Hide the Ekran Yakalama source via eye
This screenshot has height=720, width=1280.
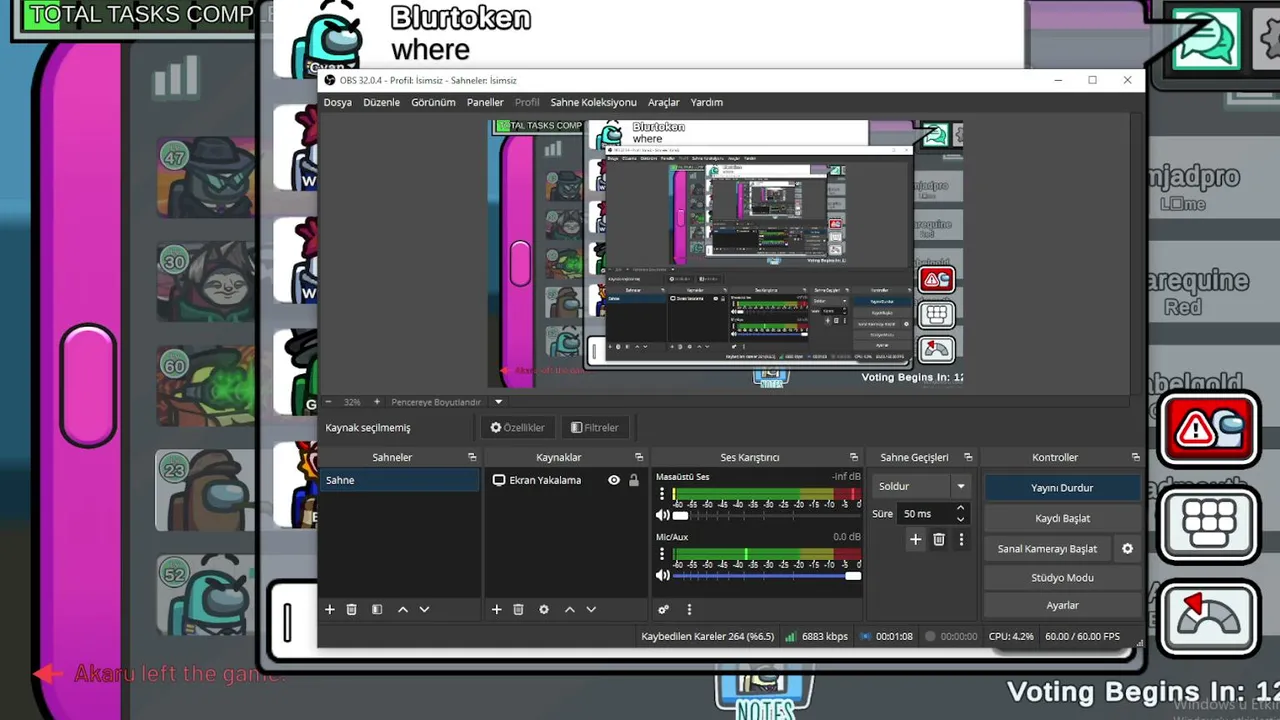click(x=614, y=480)
